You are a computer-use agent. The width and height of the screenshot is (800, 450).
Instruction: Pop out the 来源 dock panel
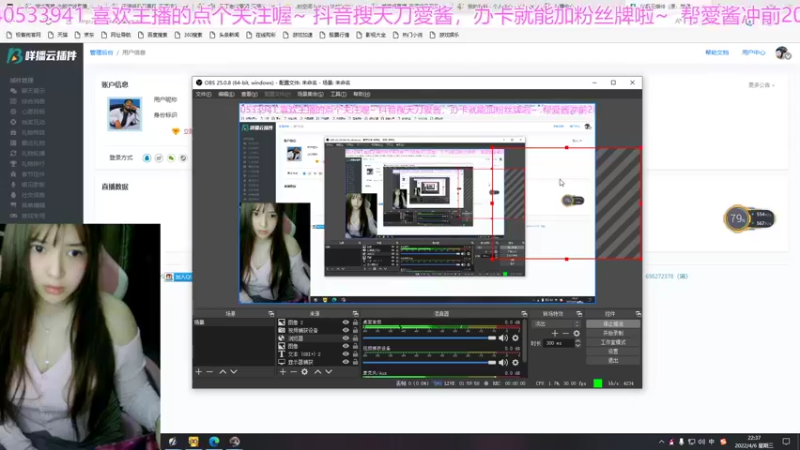[355, 313]
